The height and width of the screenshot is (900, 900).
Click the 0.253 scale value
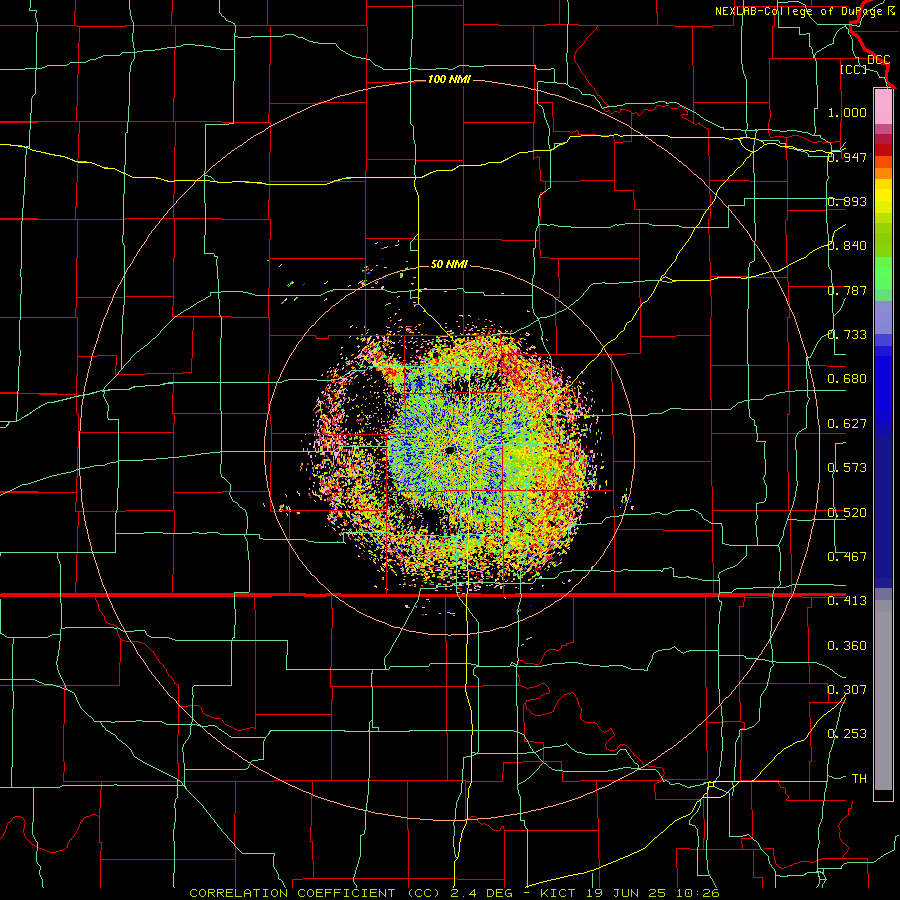coord(847,734)
